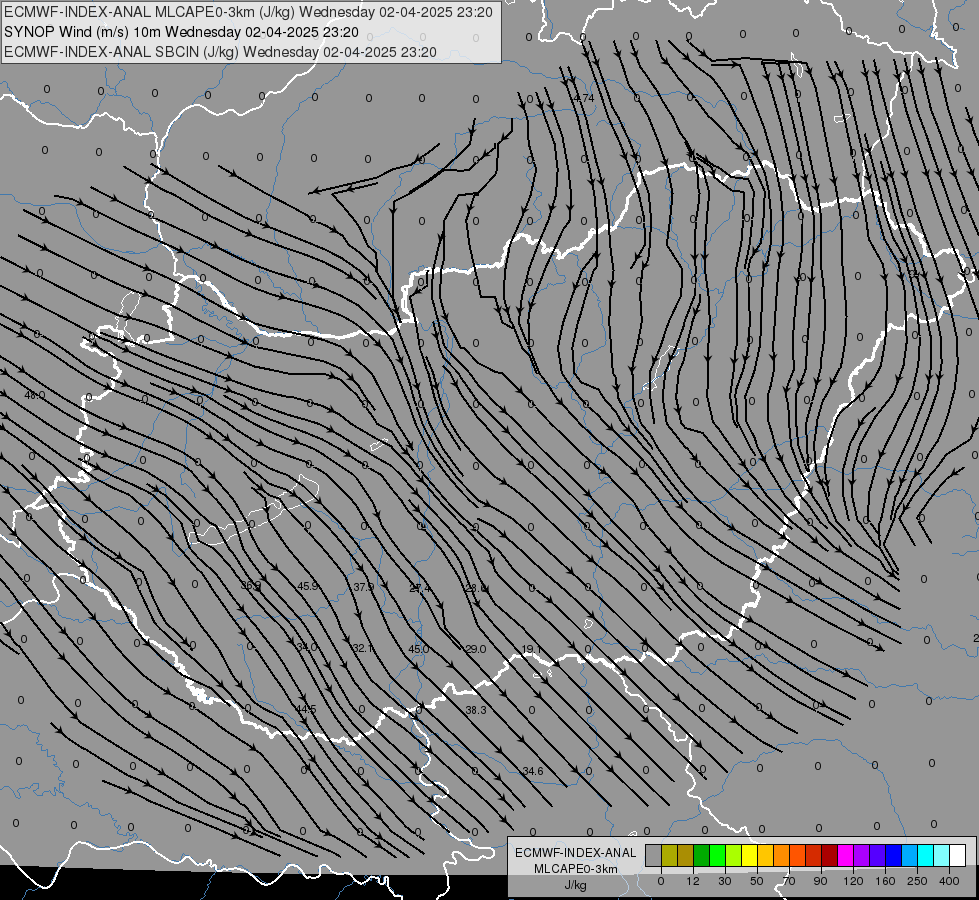979x900 pixels.
Task: Click the legend tick label 400
Action: click(x=949, y=881)
